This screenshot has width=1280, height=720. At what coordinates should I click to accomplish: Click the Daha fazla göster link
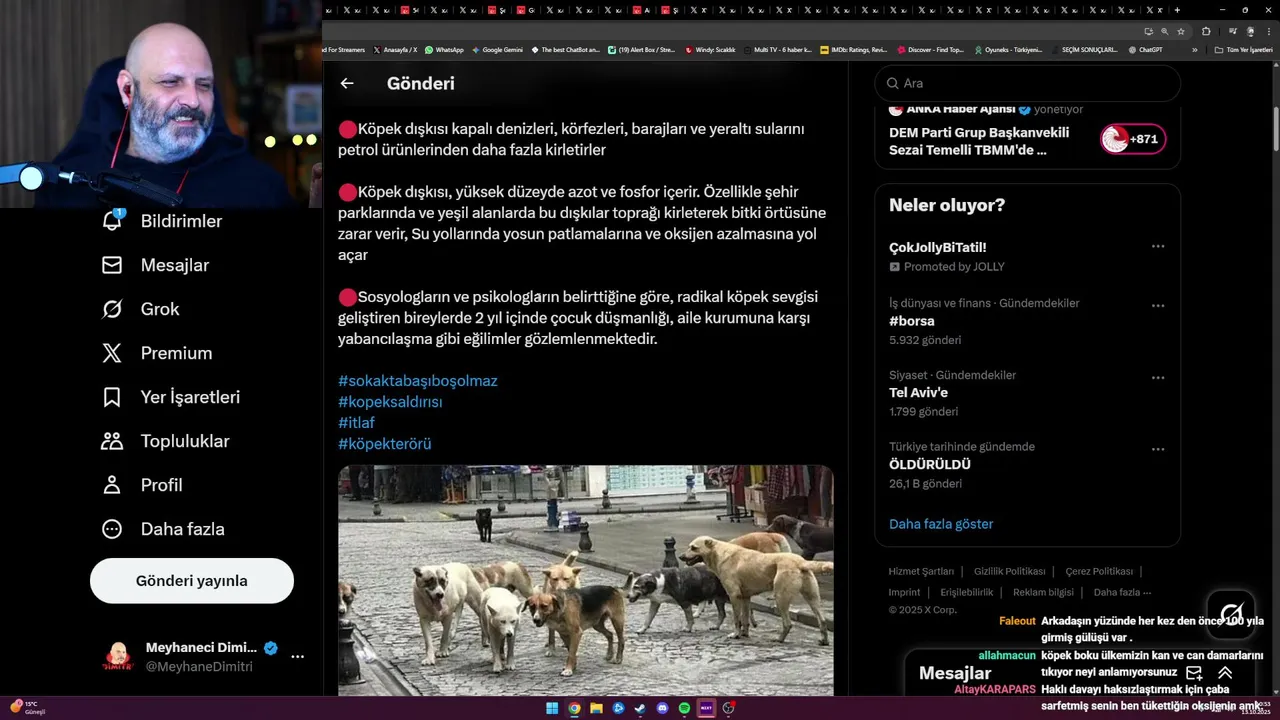coord(941,524)
